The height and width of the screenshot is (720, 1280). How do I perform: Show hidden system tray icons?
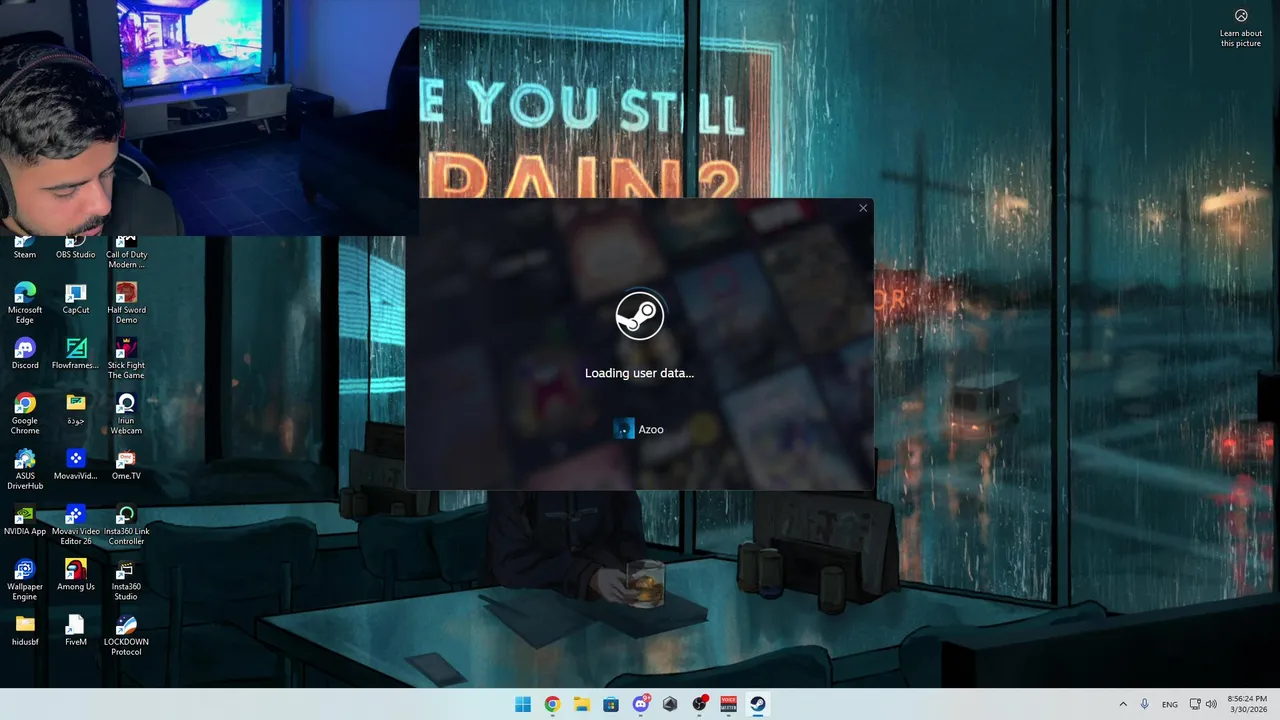coord(1123,704)
